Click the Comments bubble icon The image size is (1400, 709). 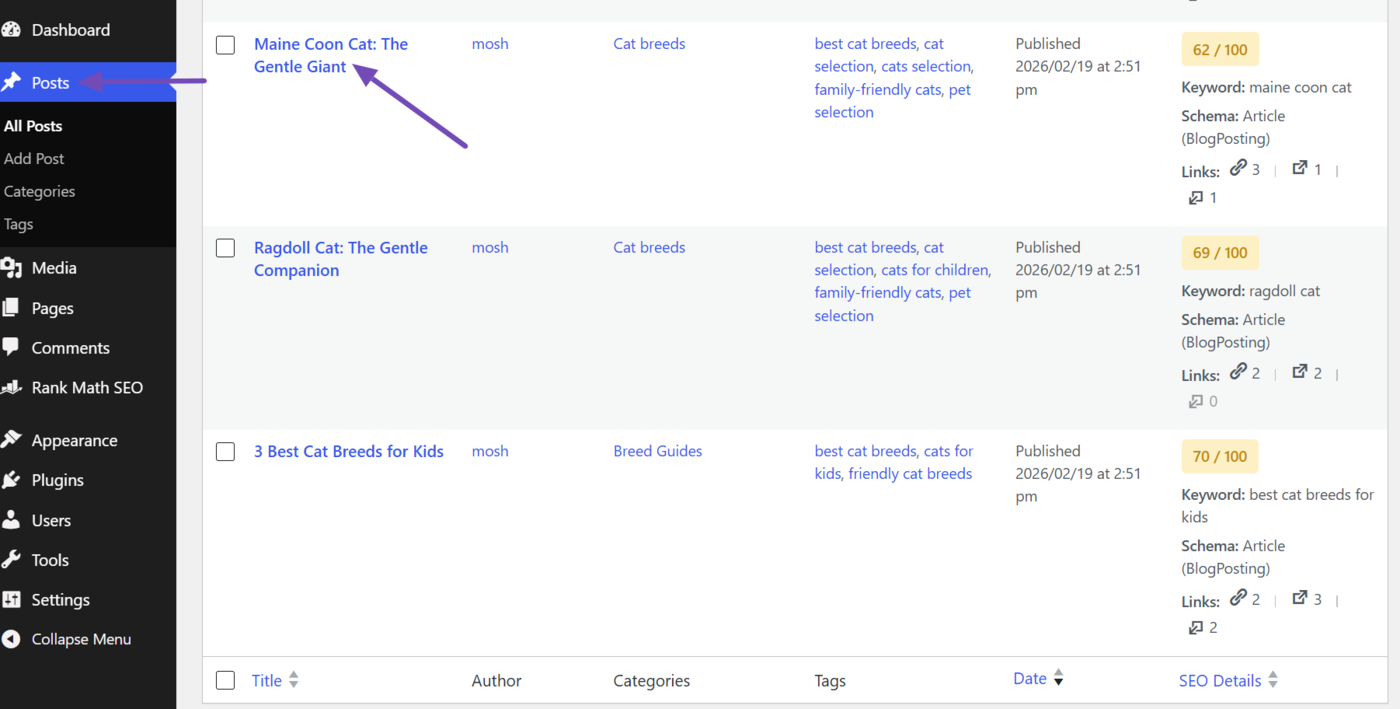[x=11, y=347]
